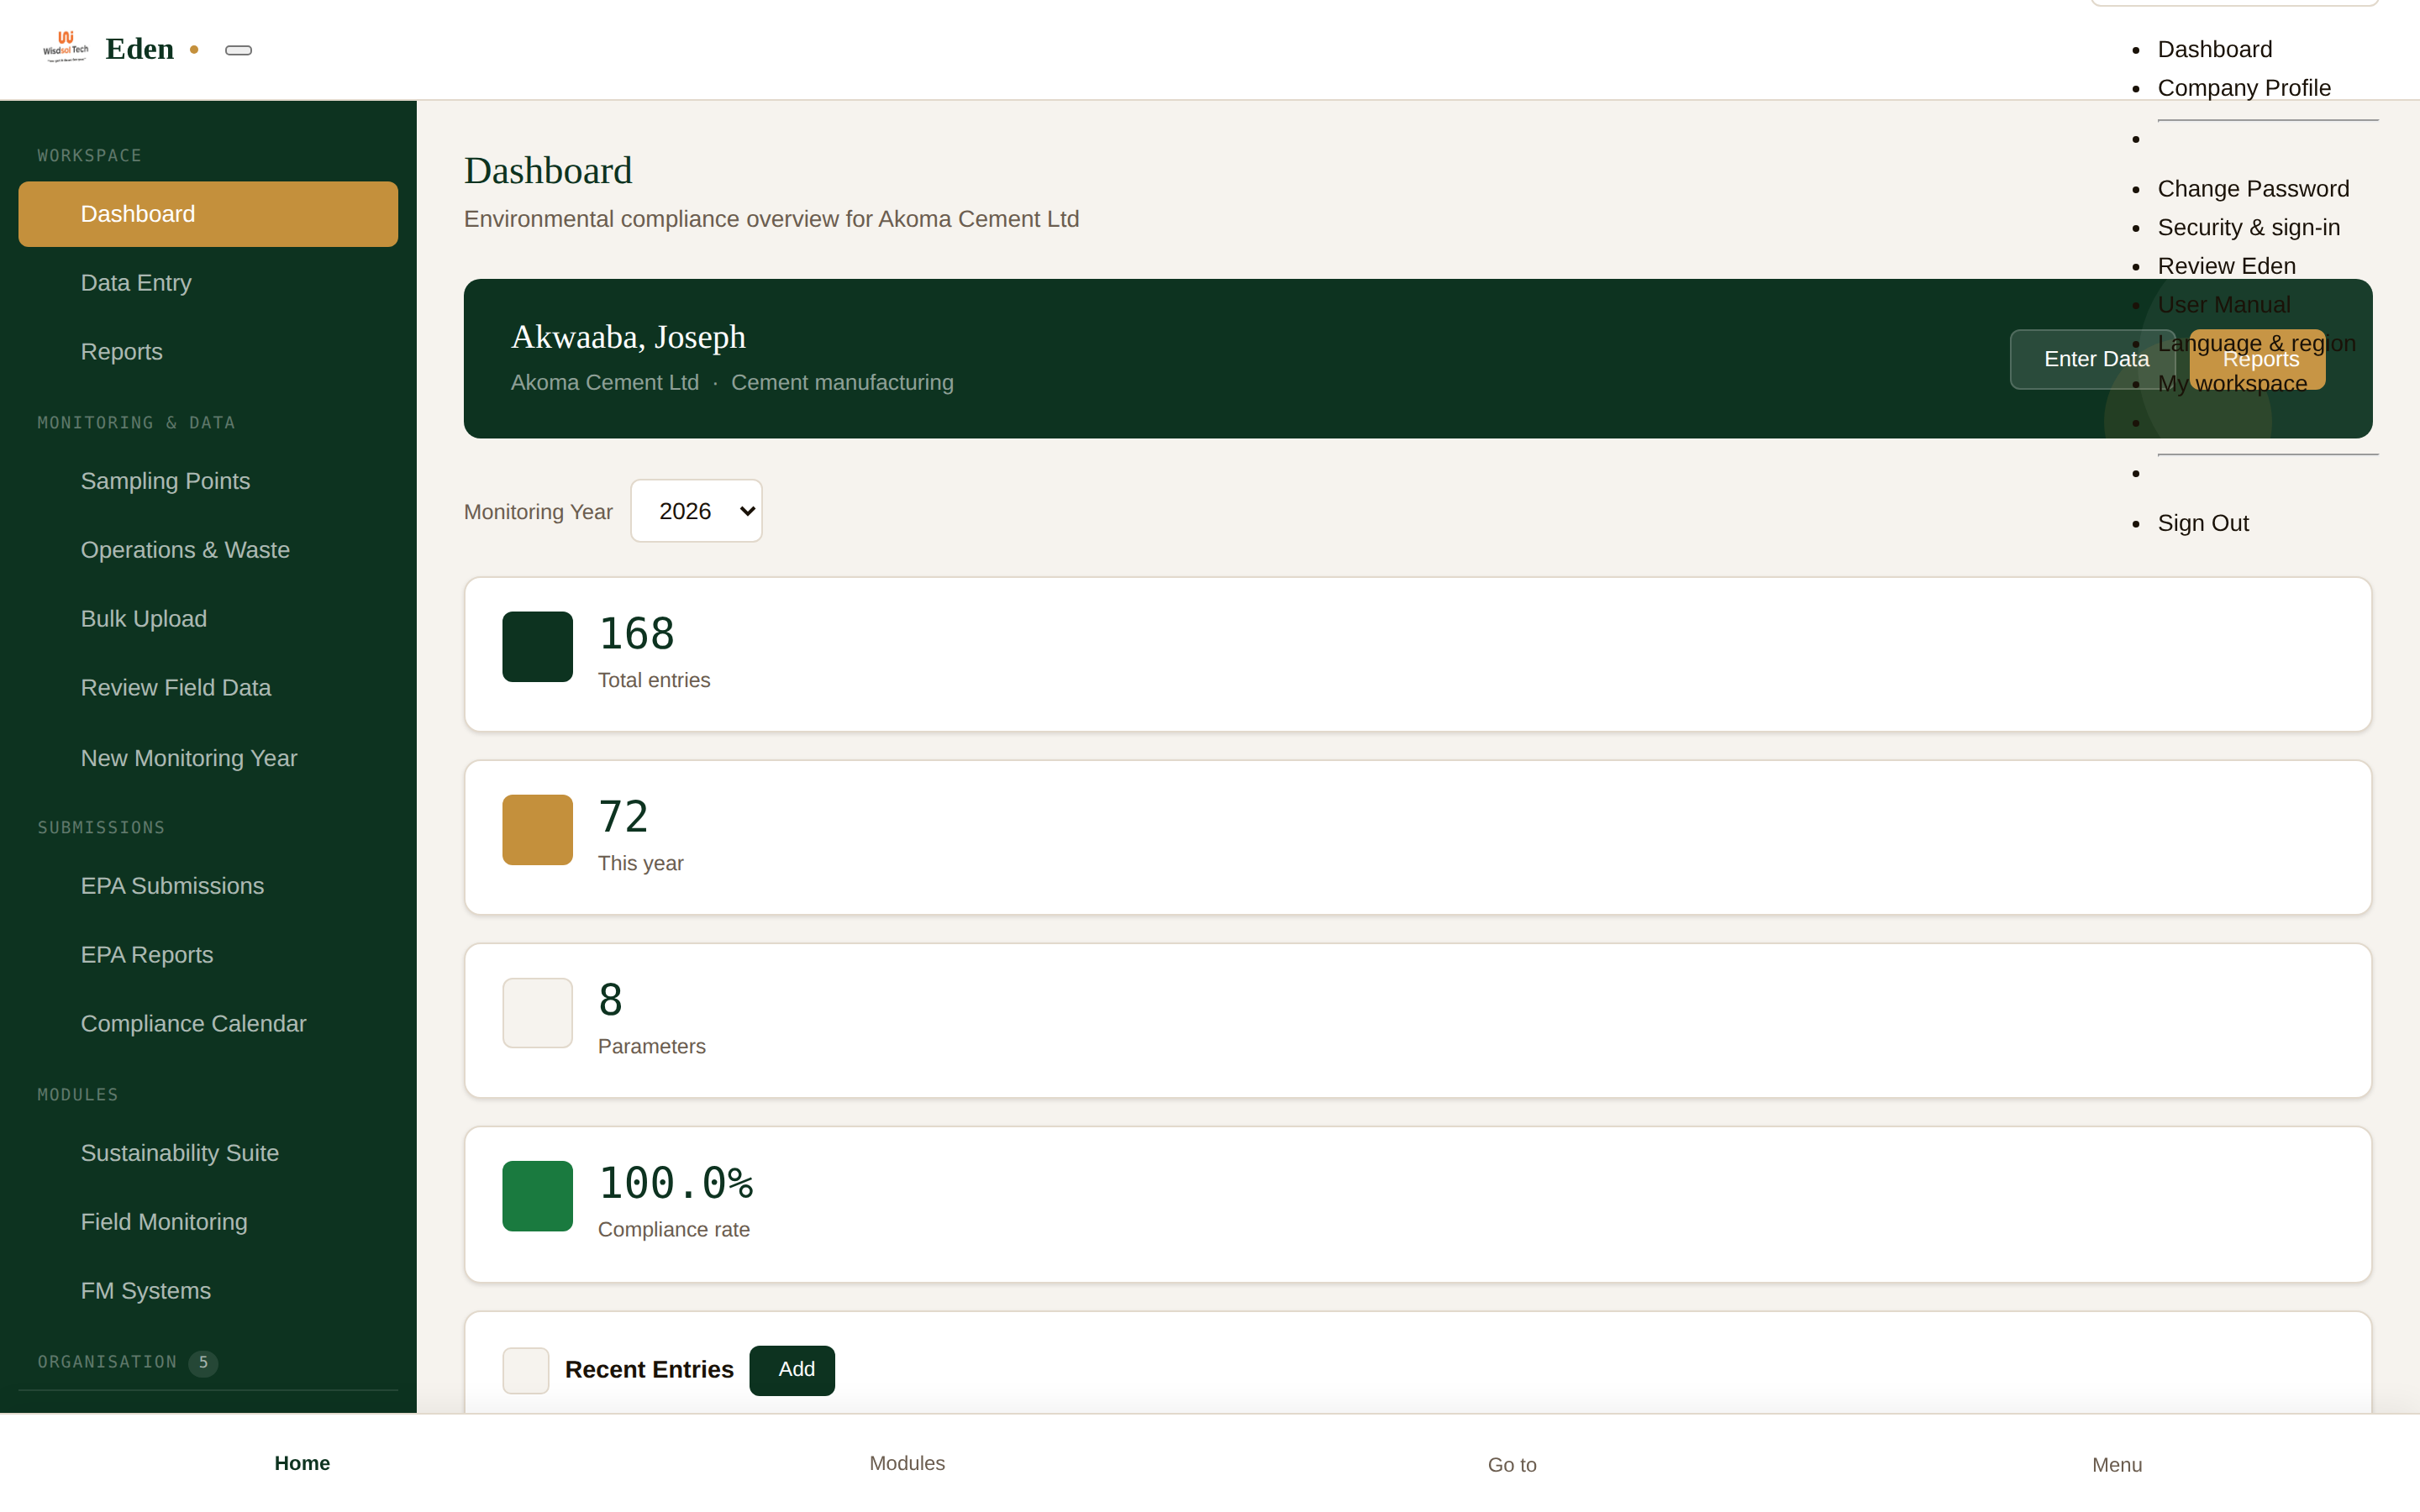The height and width of the screenshot is (1512, 2420).
Task: Click the Parameters card icon
Action: pyautogui.click(x=537, y=1012)
